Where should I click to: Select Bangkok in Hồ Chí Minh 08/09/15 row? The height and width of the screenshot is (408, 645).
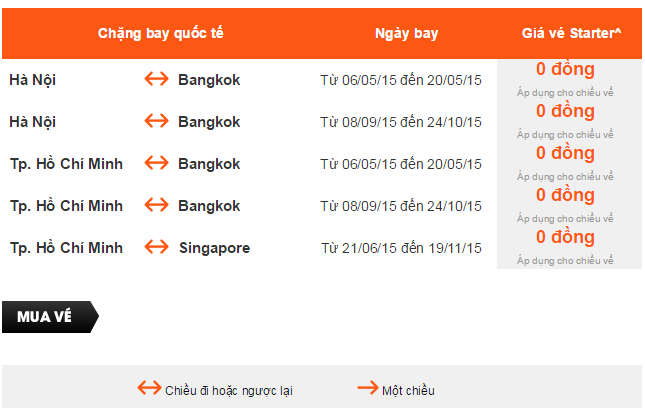pyautogui.click(x=209, y=205)
